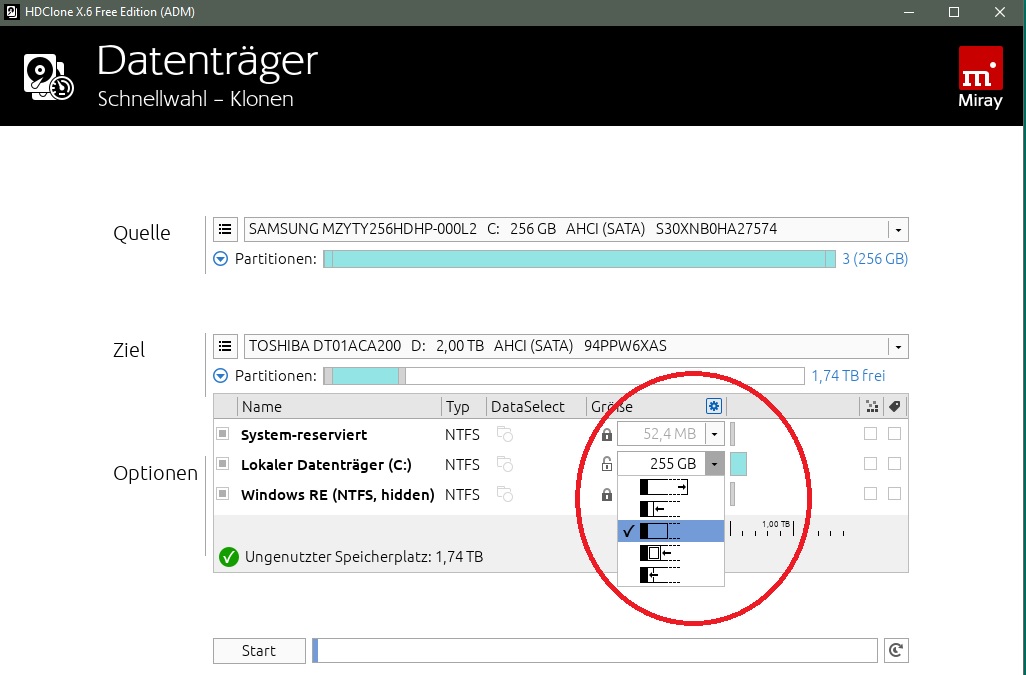1026x675 pixels.
Task: Click the closed lock icon for Windows RE
Action: tap(607, 494)
